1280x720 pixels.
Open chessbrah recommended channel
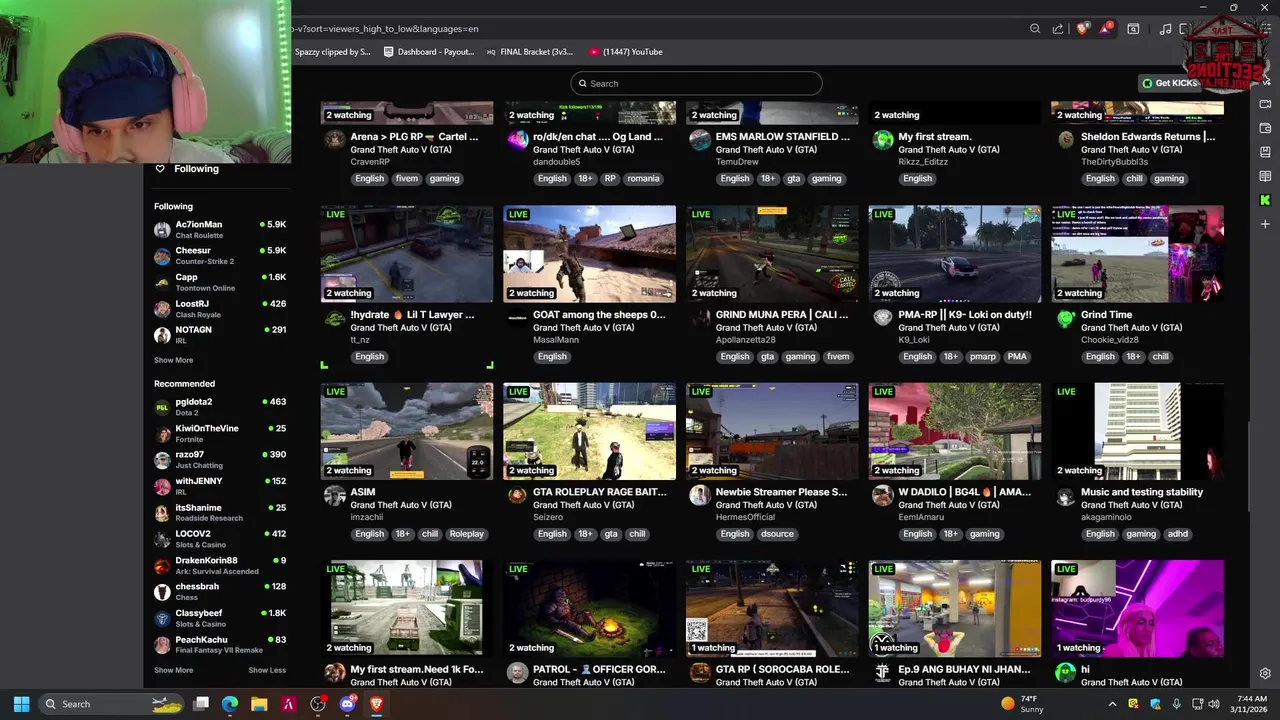click(x=220, y=592)
